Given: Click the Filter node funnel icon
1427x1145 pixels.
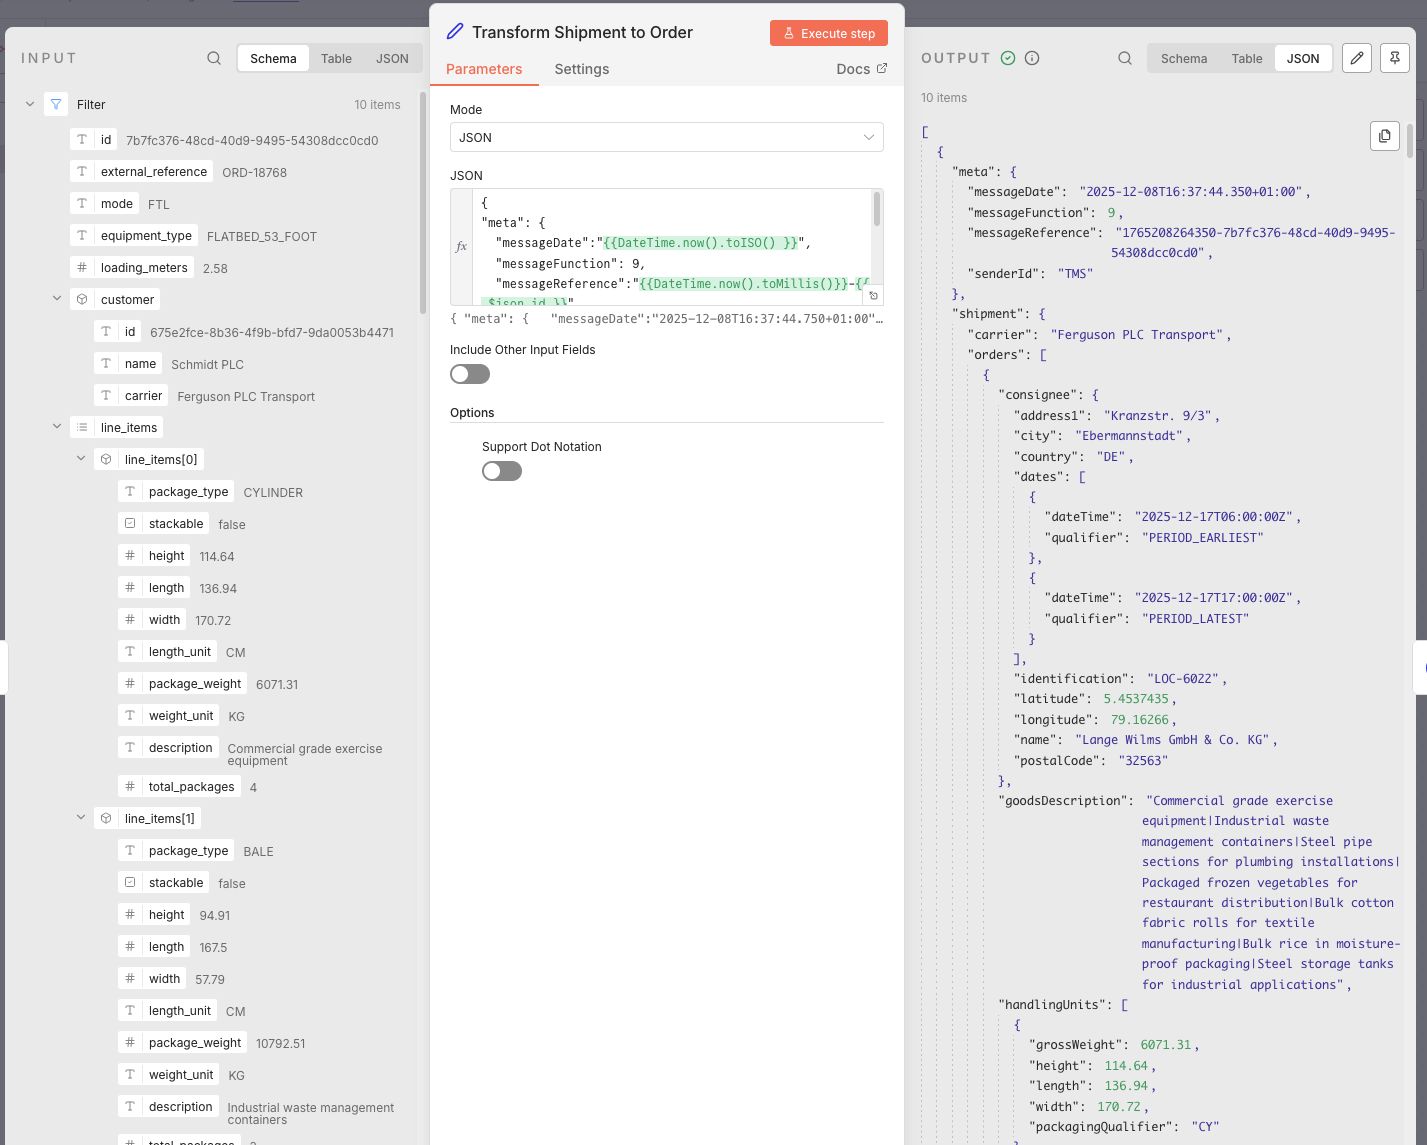Looking at the screenshot, I should pos(56,104).
